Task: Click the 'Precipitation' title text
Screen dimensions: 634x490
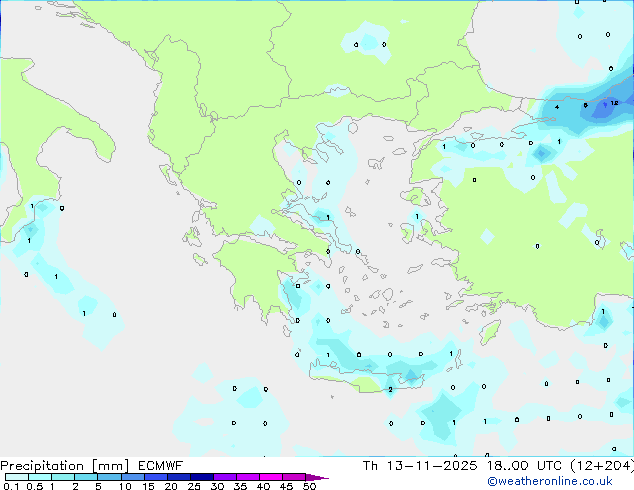Action: (42, 466)
